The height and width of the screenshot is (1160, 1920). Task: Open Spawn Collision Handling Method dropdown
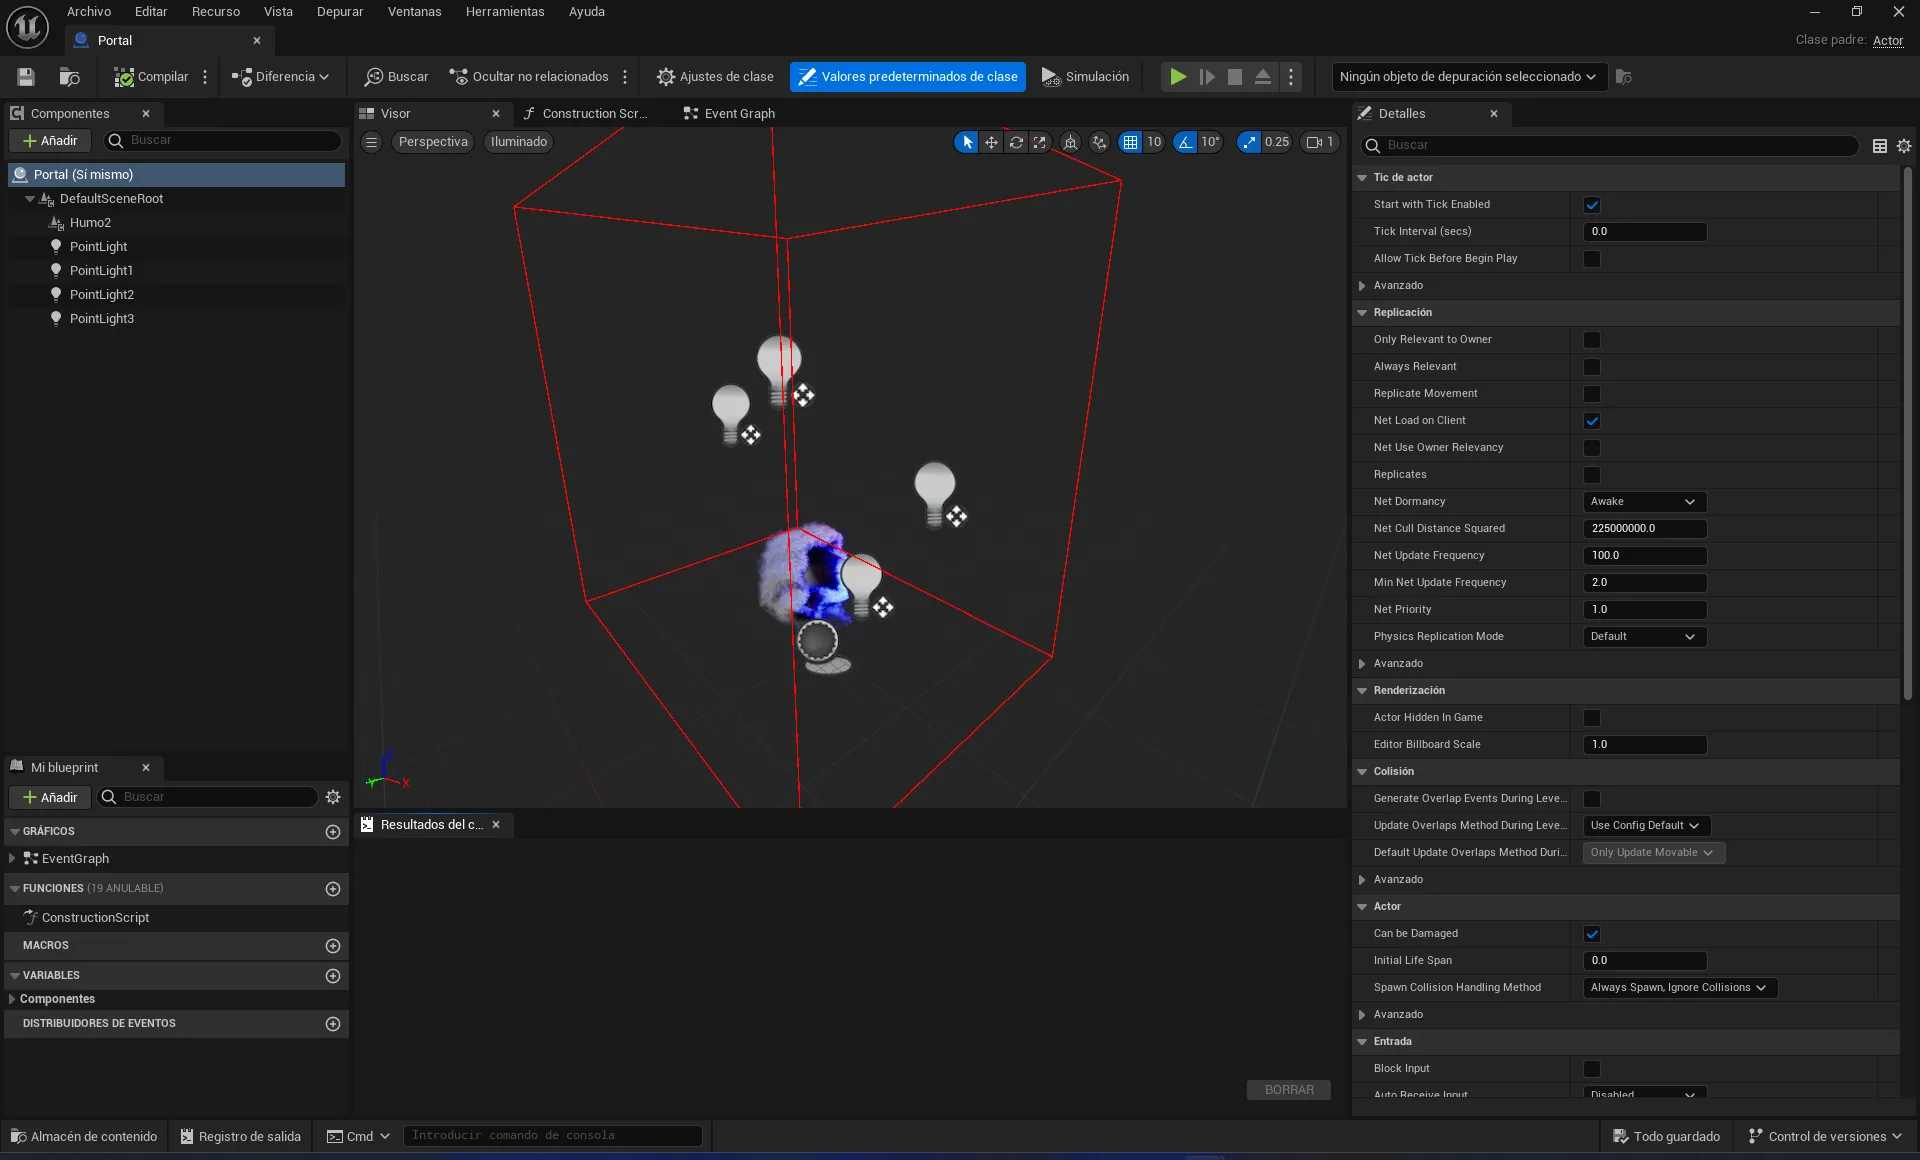click(1679, 988)
